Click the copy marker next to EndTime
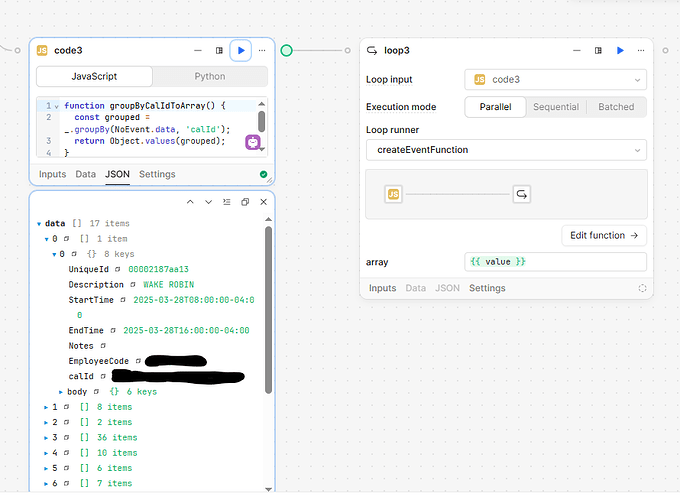 (x=113, y=330)
